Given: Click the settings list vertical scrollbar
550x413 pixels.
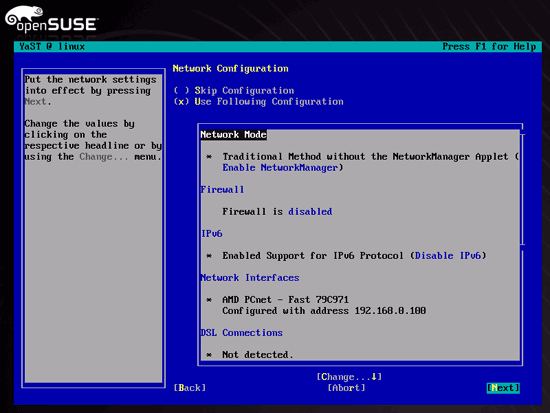Looking at the screenshot, I should click(x=522, y=189).
